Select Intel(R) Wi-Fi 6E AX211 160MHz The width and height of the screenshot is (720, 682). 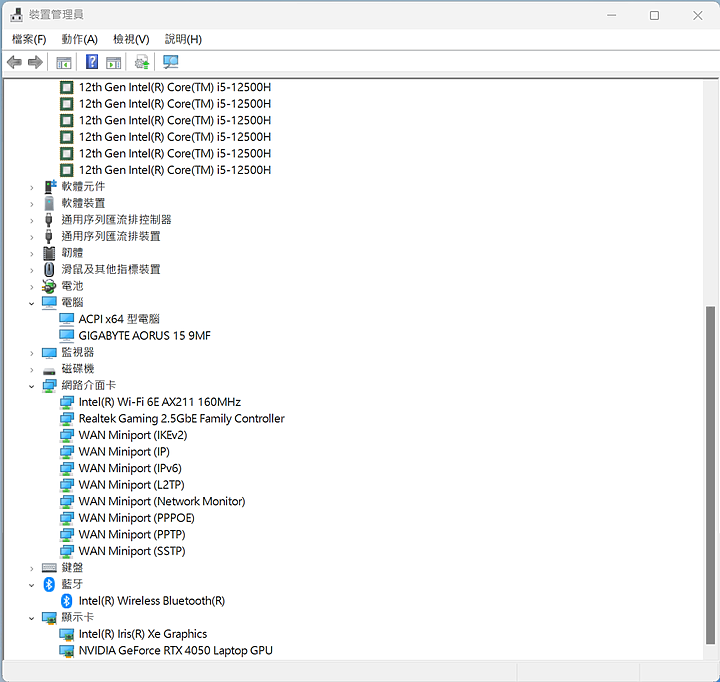click(160, 402)
